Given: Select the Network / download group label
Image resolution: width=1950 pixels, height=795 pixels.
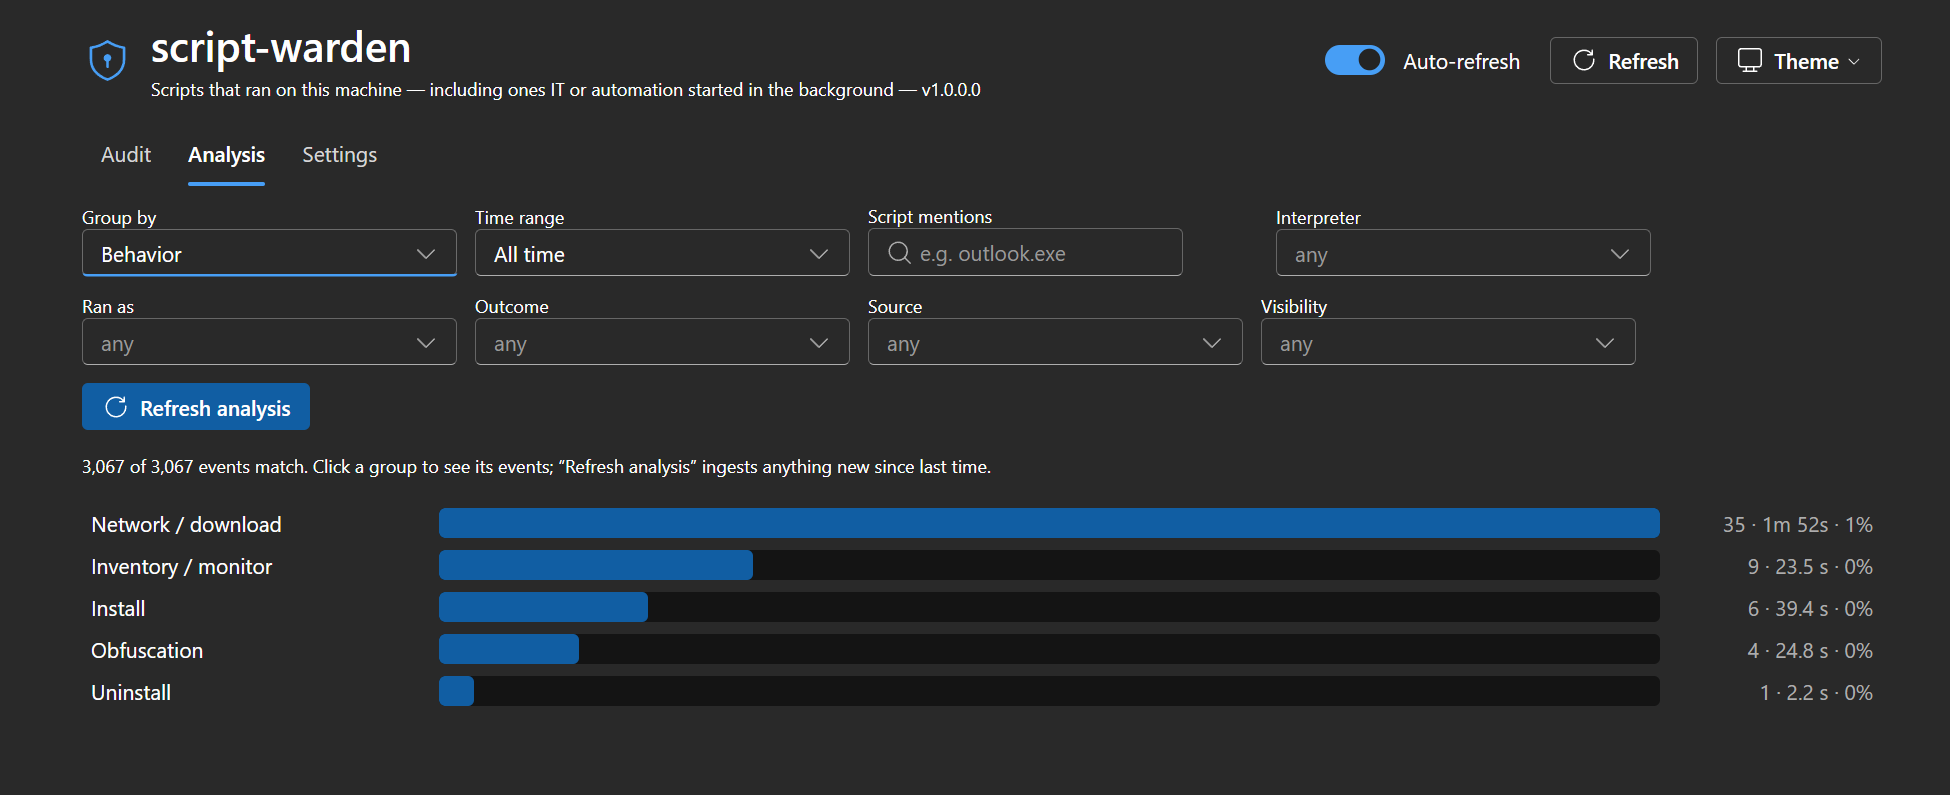Looking at the screenshot, I should click(186, 524).
